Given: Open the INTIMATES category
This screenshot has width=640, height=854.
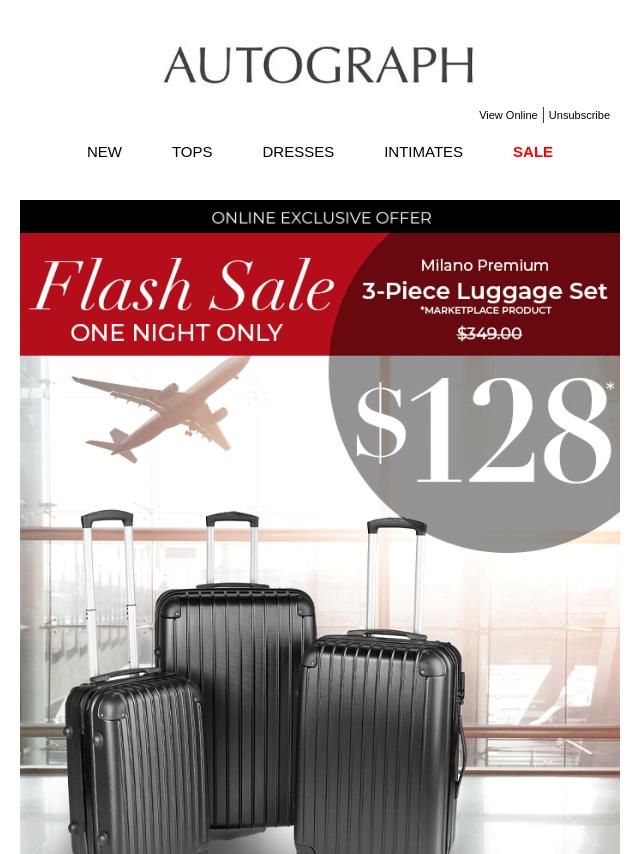Looking at the screenshot, I should coord(423,152).
